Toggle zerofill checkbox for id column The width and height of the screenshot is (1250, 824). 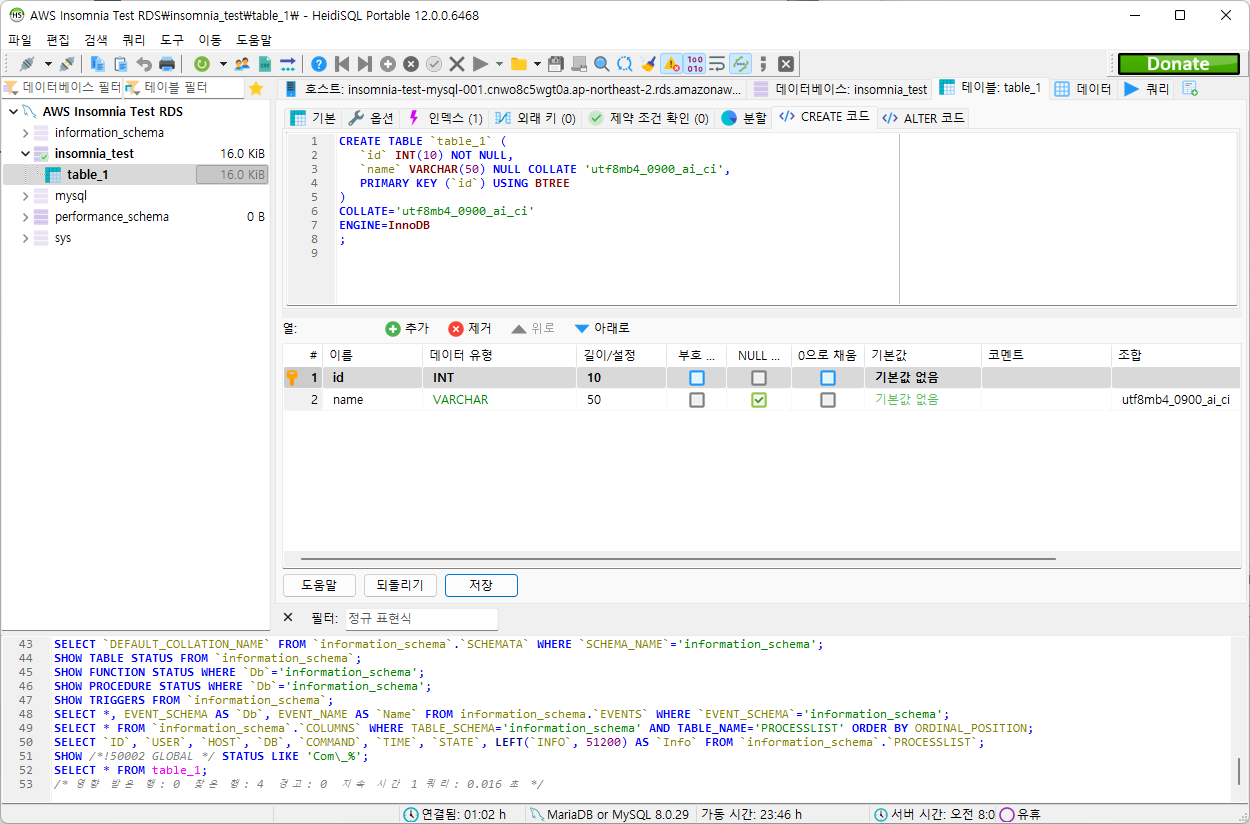828,378
